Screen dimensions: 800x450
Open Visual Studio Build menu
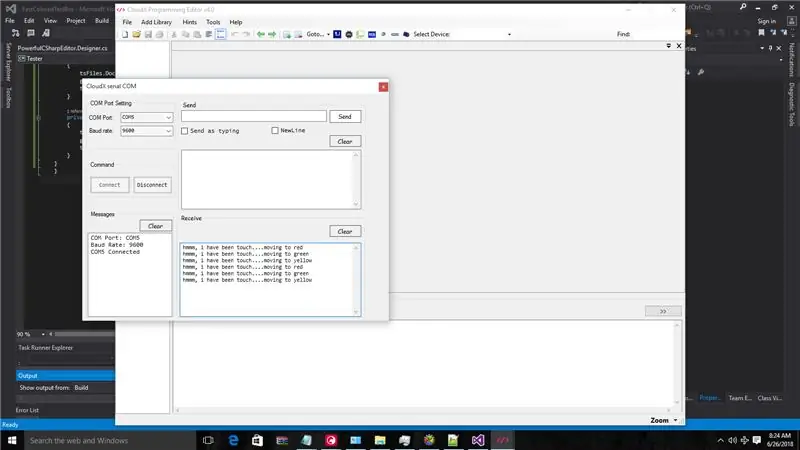tap(102, 20)
